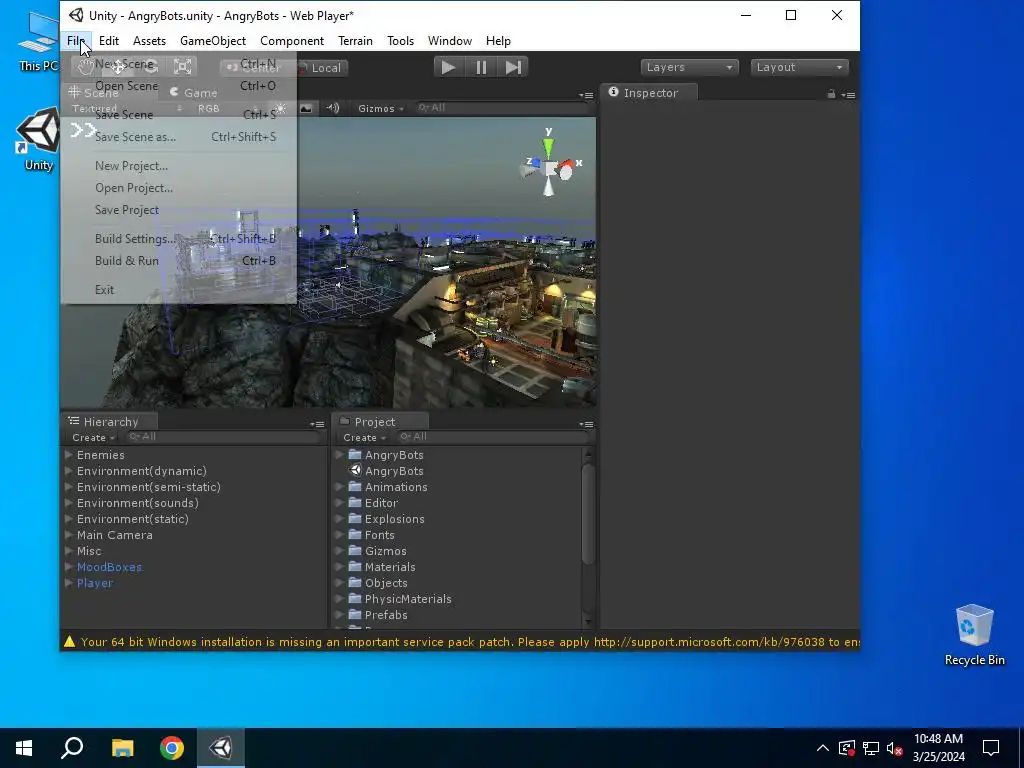The height and width of the screenshot is (768, 1024).
Task: Open the Layout dropdown
Action: pos(799,67)
